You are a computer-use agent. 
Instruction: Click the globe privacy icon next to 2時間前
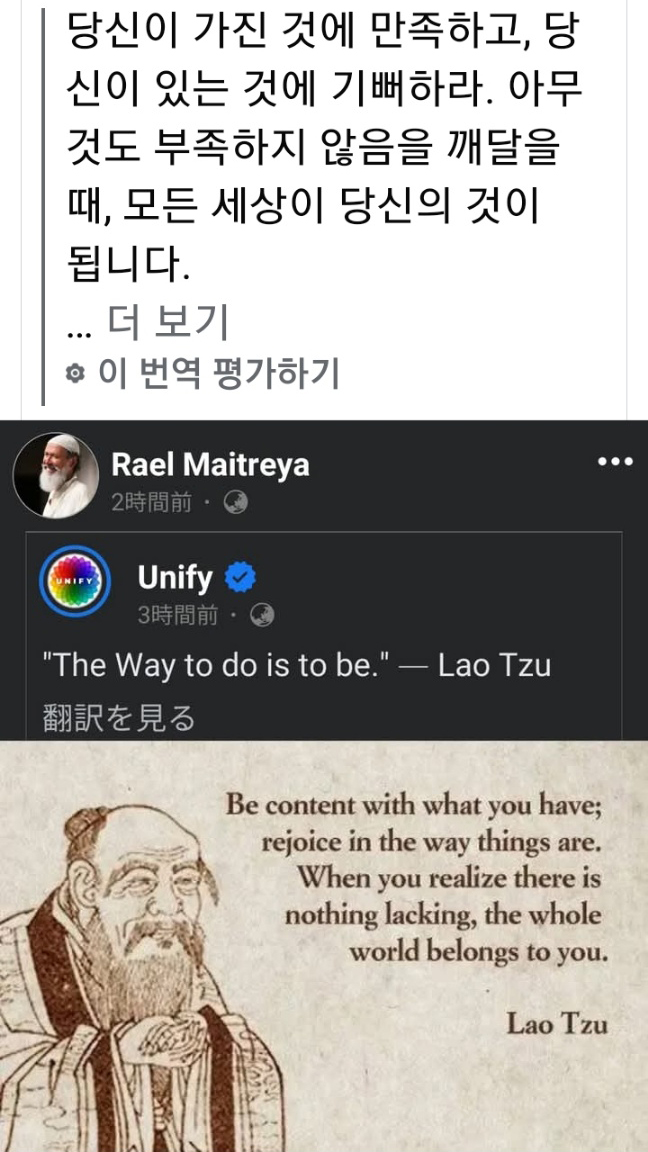click(x=235, y=503)
